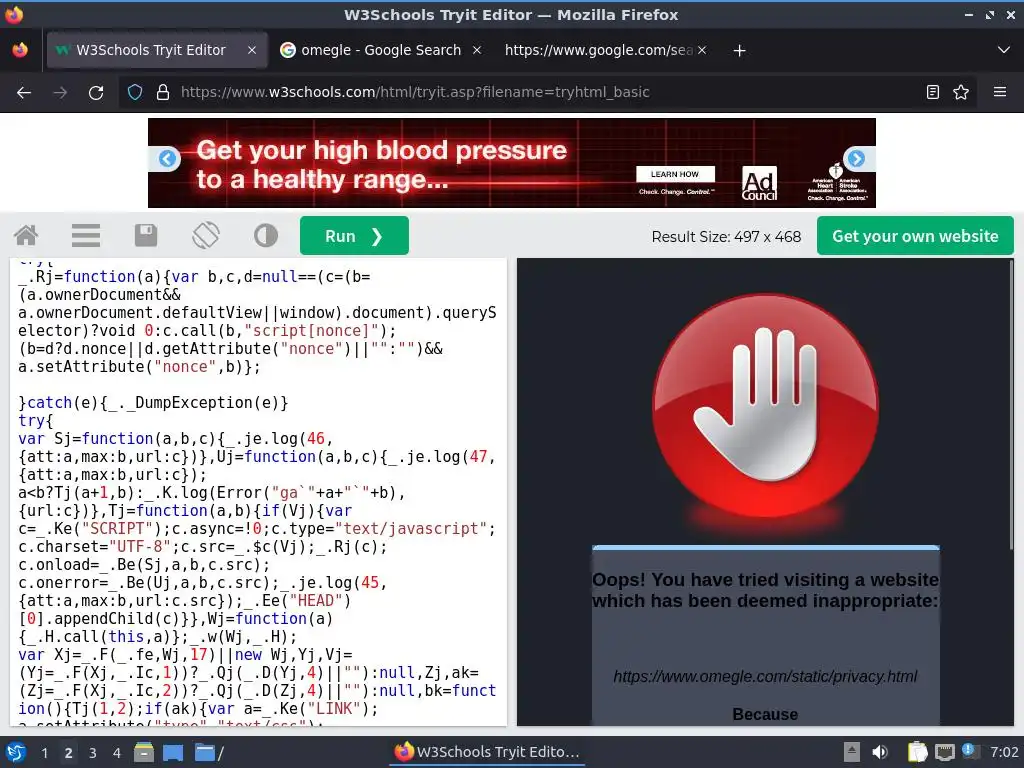Viewport: 1024px width, 768px height.
Task: Click the omegle.com/static/privacy.html URL text
Action: 765,677
